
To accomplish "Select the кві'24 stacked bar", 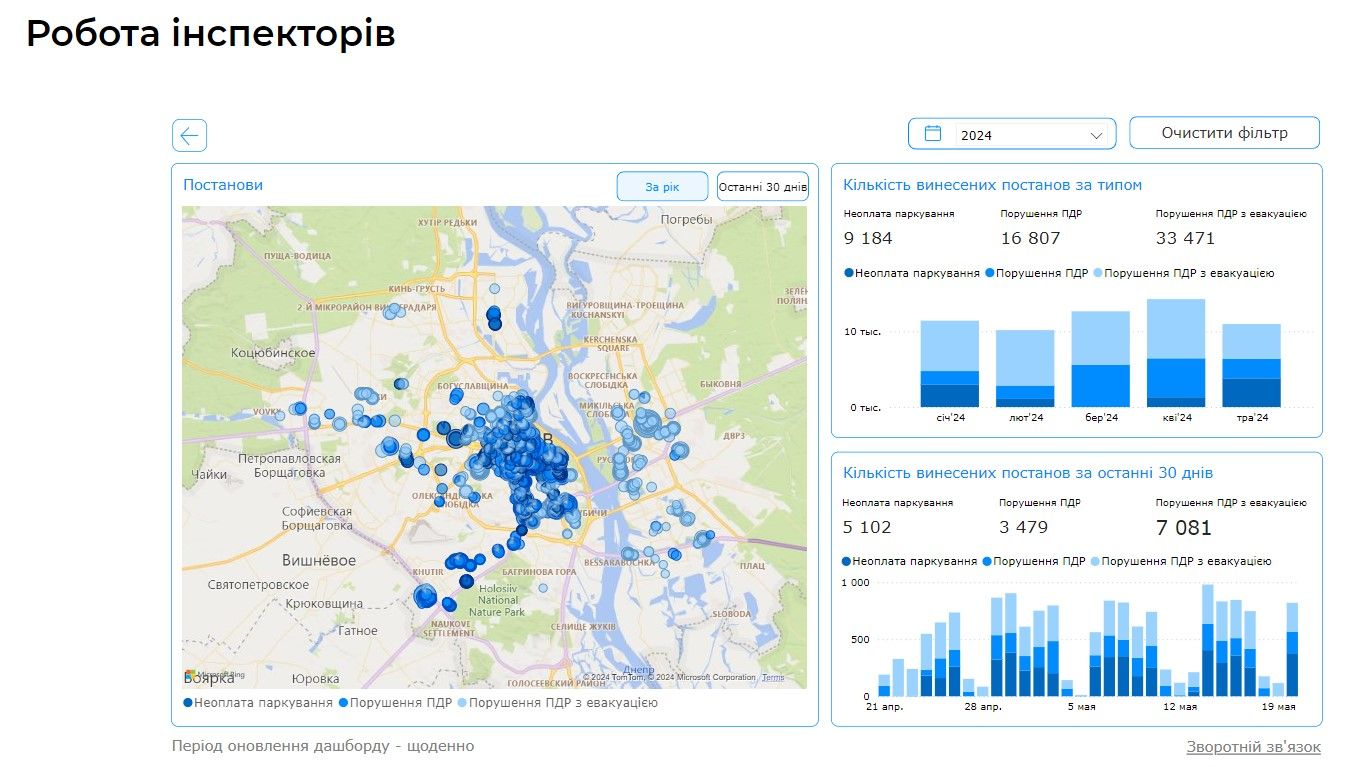I will point(1176,353).
